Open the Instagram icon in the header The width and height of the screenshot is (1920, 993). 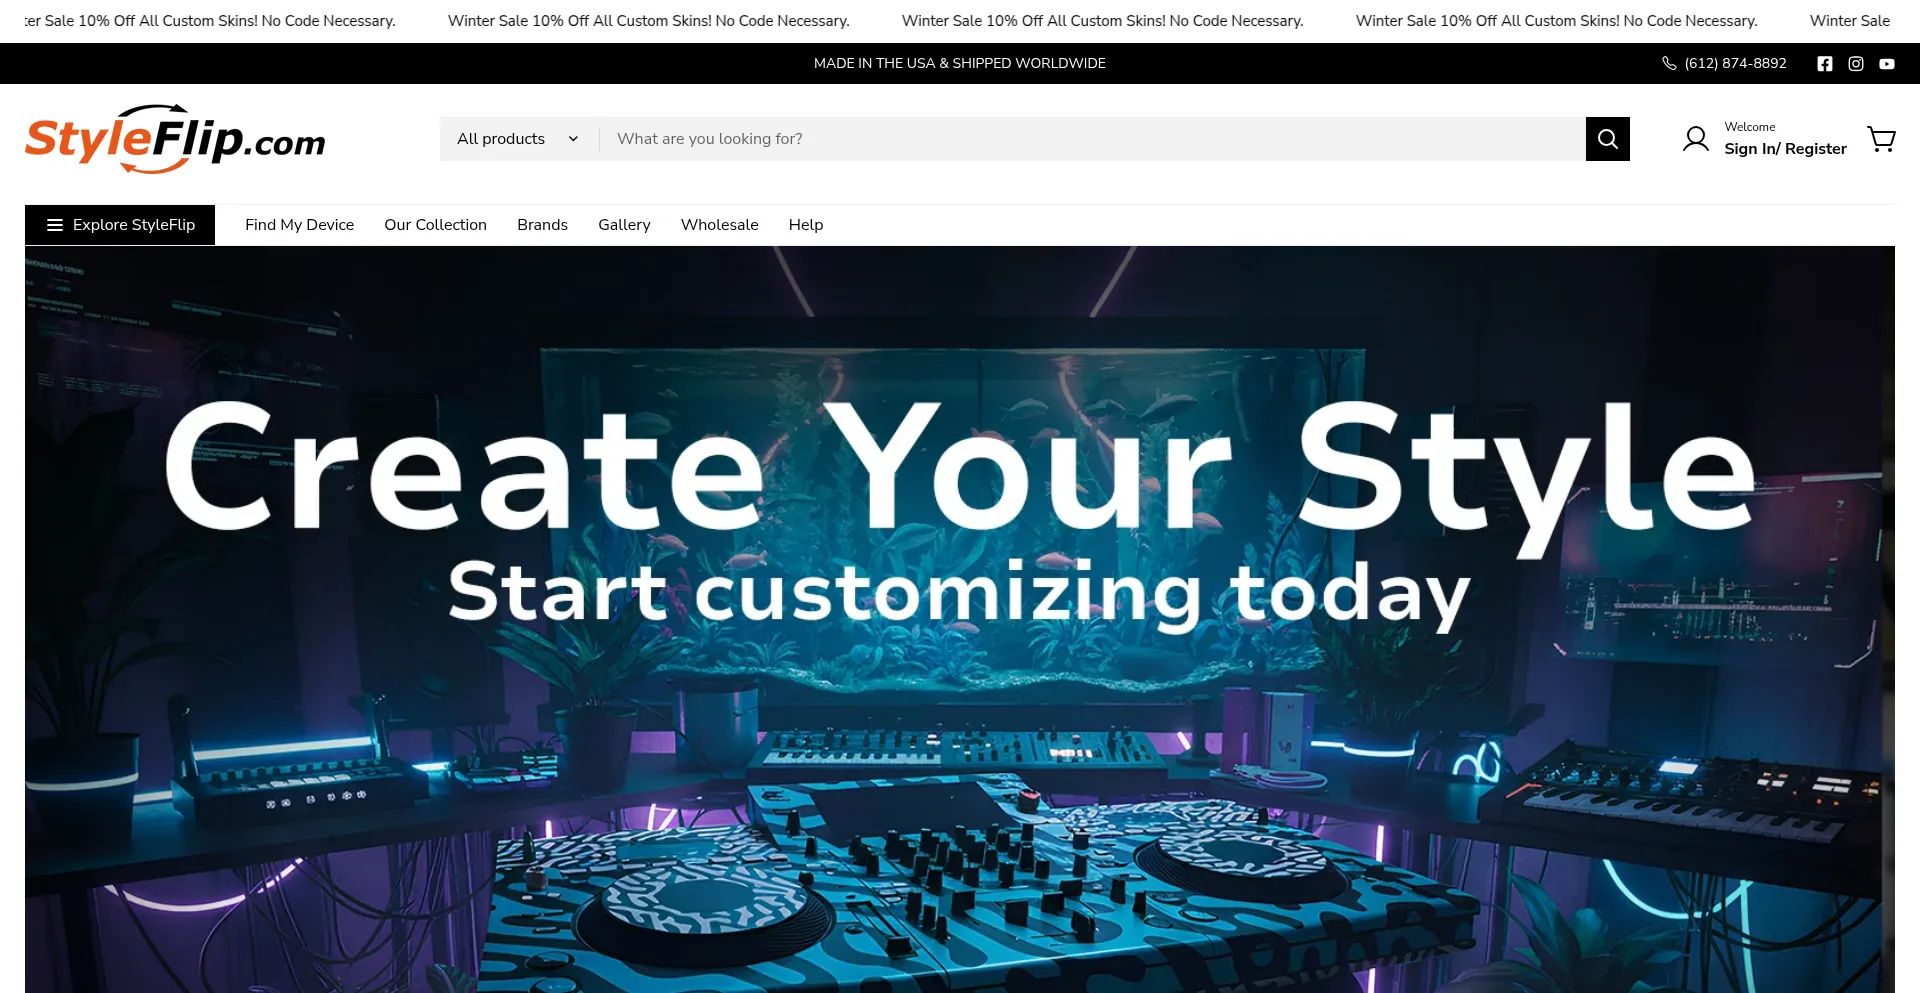point(1855,63)
